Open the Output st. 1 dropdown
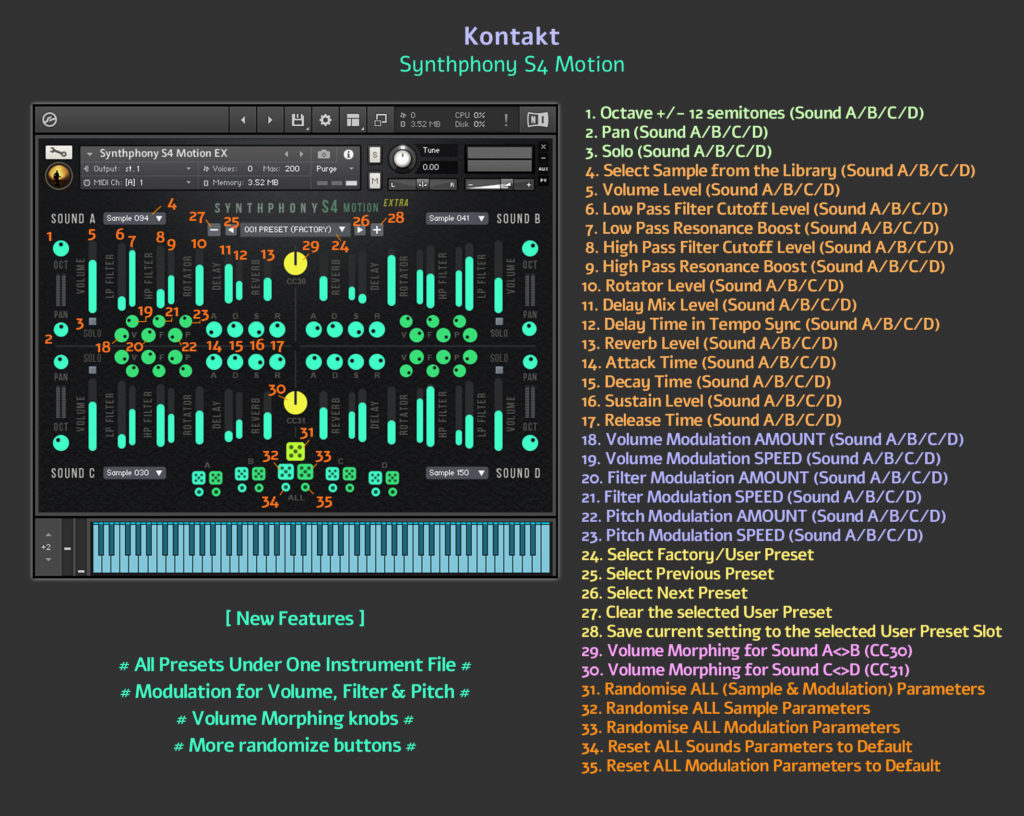The height and width of the screenshot is (816, 1024). coord(138,168)
